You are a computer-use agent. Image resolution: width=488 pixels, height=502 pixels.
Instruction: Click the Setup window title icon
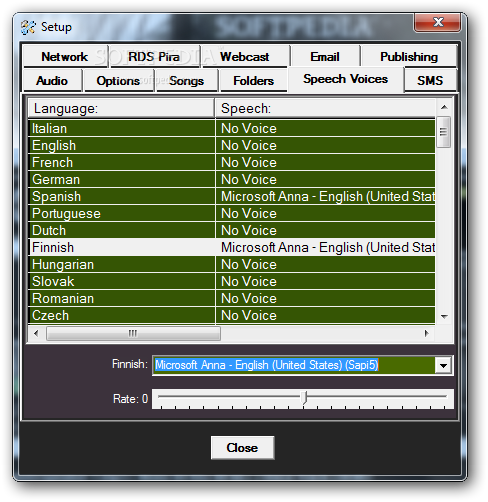point(28,27)
